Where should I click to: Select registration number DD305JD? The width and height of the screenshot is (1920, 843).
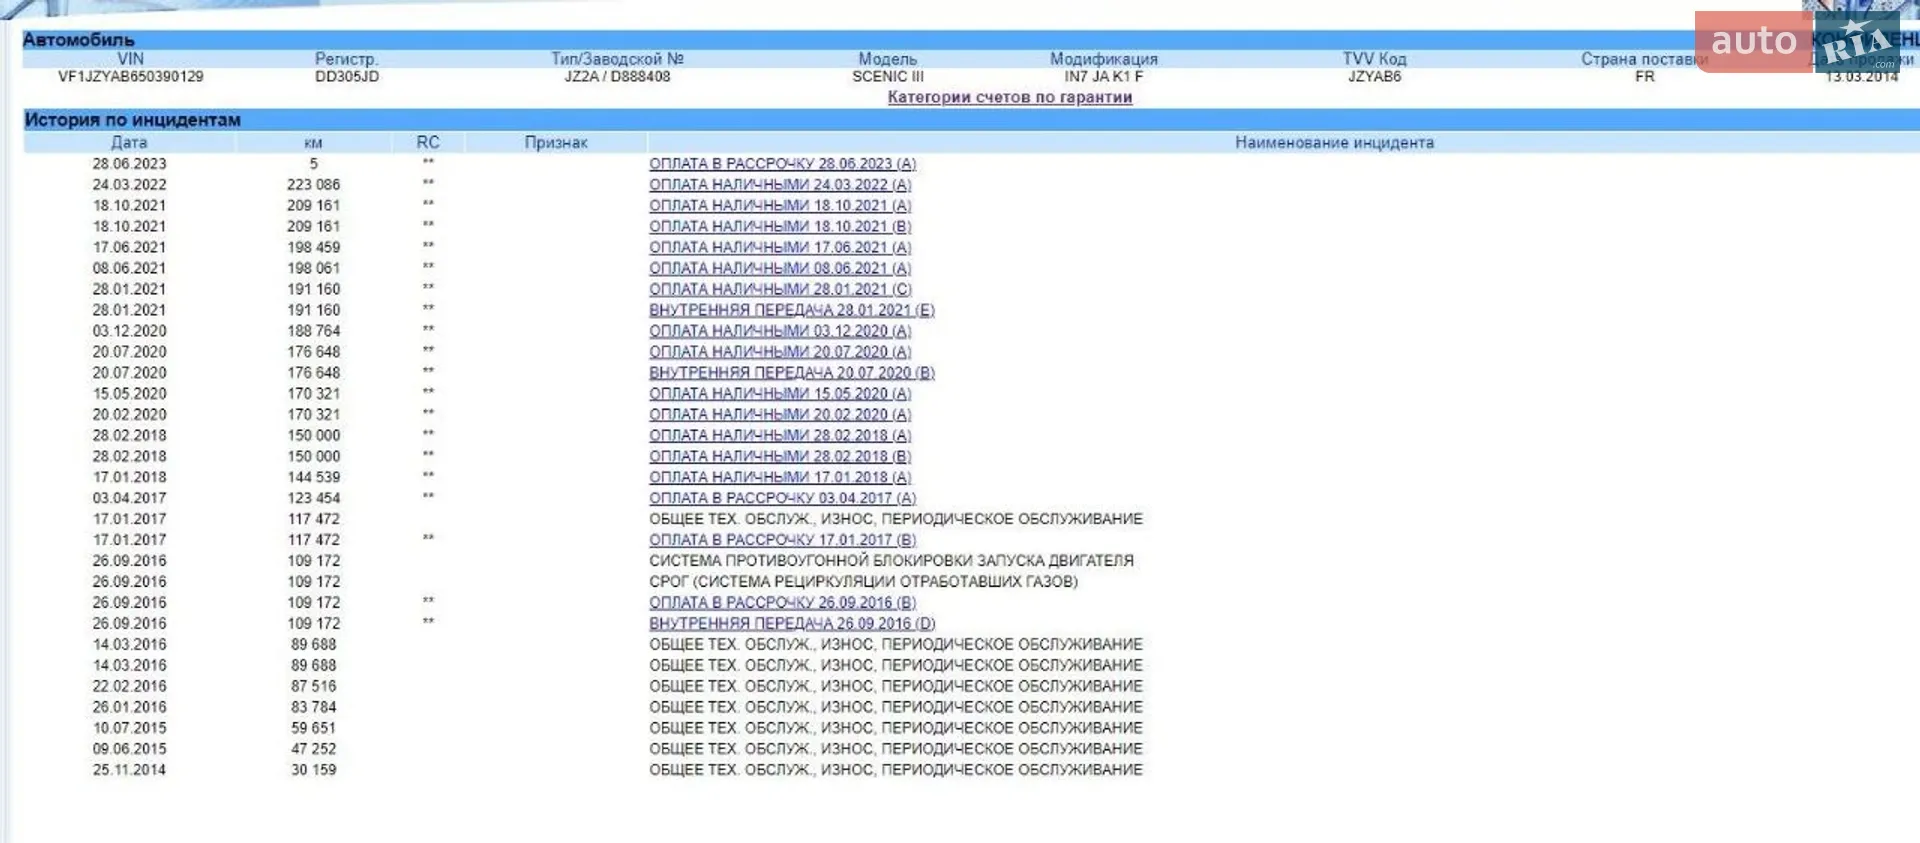347,77
